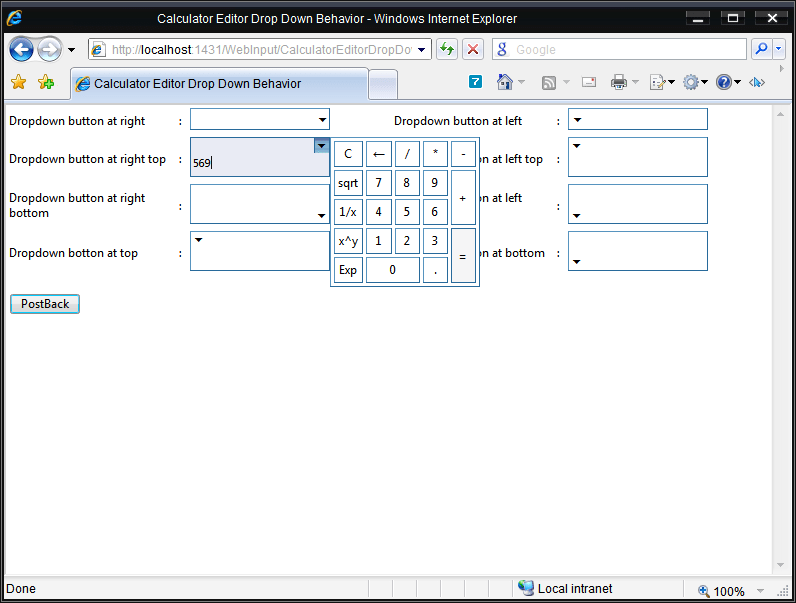Open dropdown arrow of 'right bottom' editor

click(321, 215)
